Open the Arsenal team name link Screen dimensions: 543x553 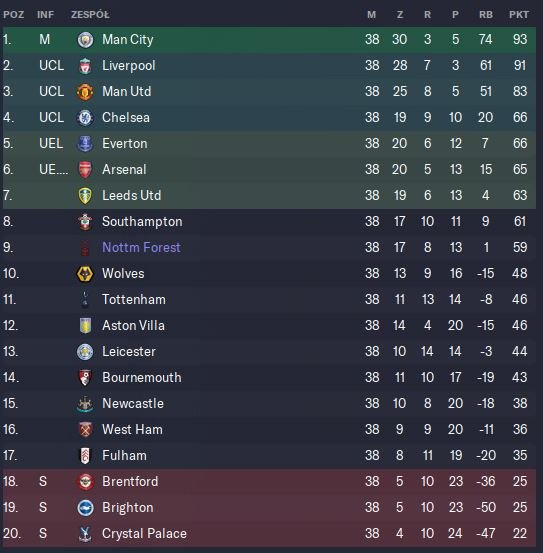[124, 170]
